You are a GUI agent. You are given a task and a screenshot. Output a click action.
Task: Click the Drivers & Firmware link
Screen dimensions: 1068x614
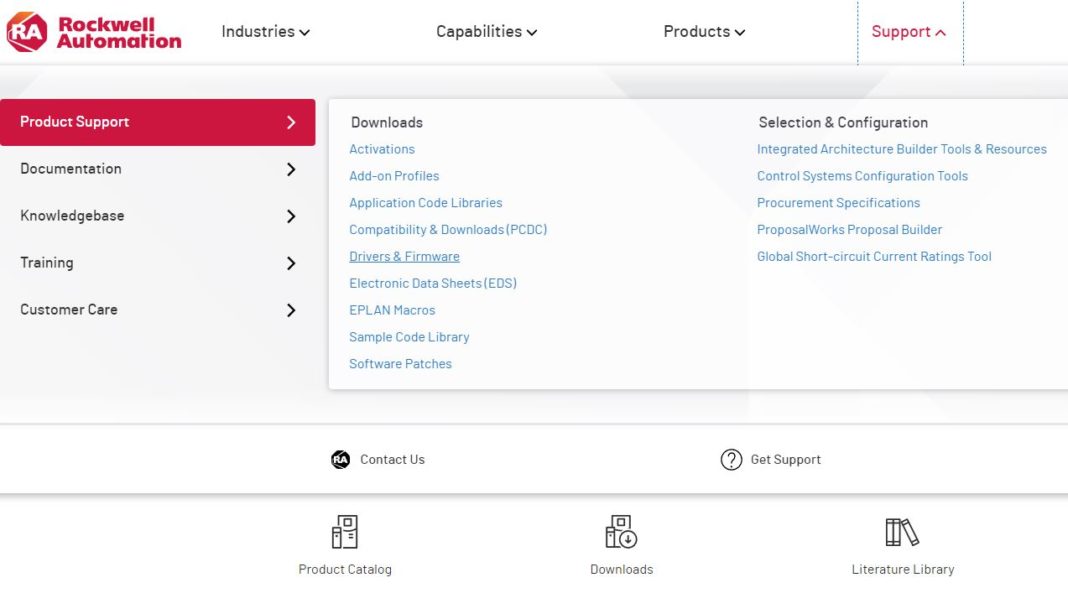click(x=404, y=256)
